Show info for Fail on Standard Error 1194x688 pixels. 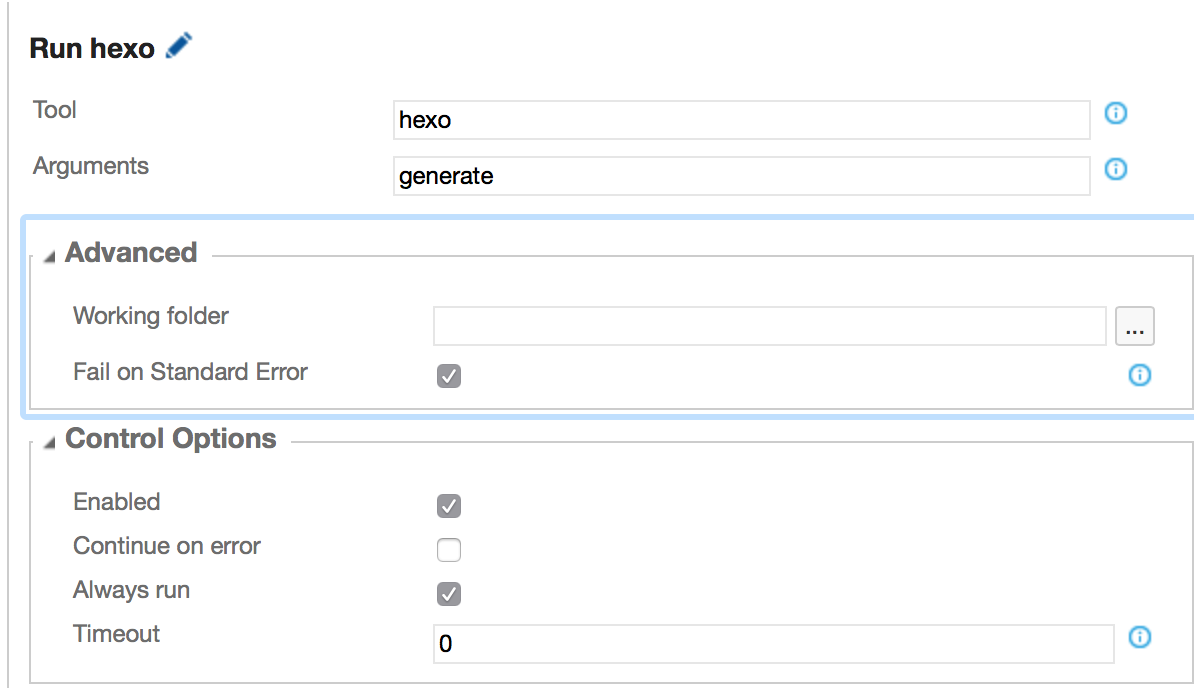tap(1139, 374)
